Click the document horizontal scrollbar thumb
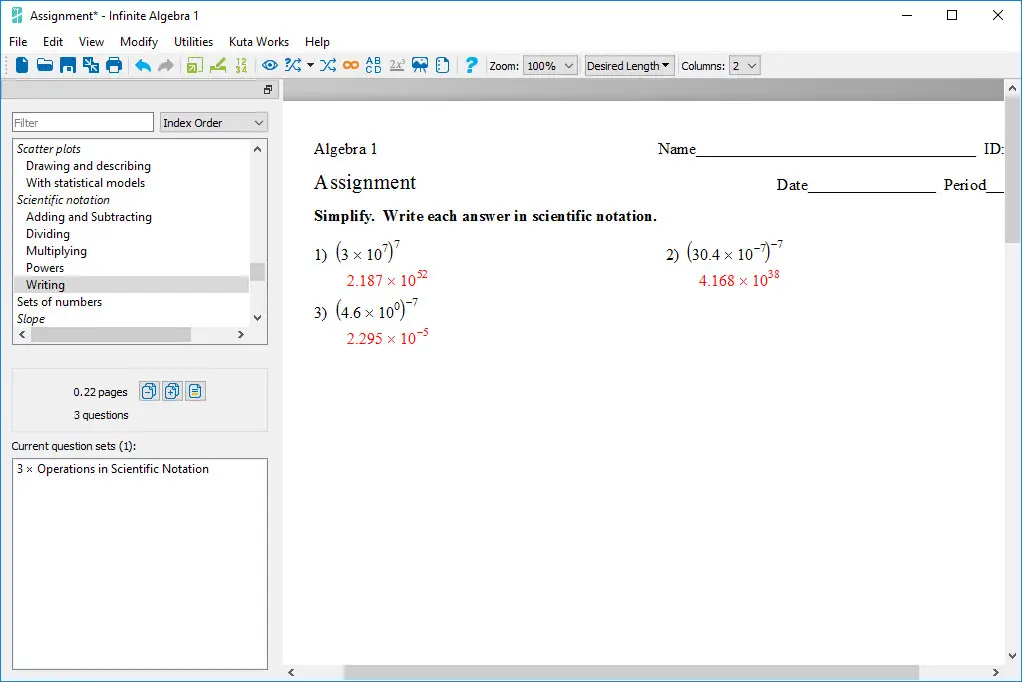The height and width of the screenshot is (682, 1022). 631,672
